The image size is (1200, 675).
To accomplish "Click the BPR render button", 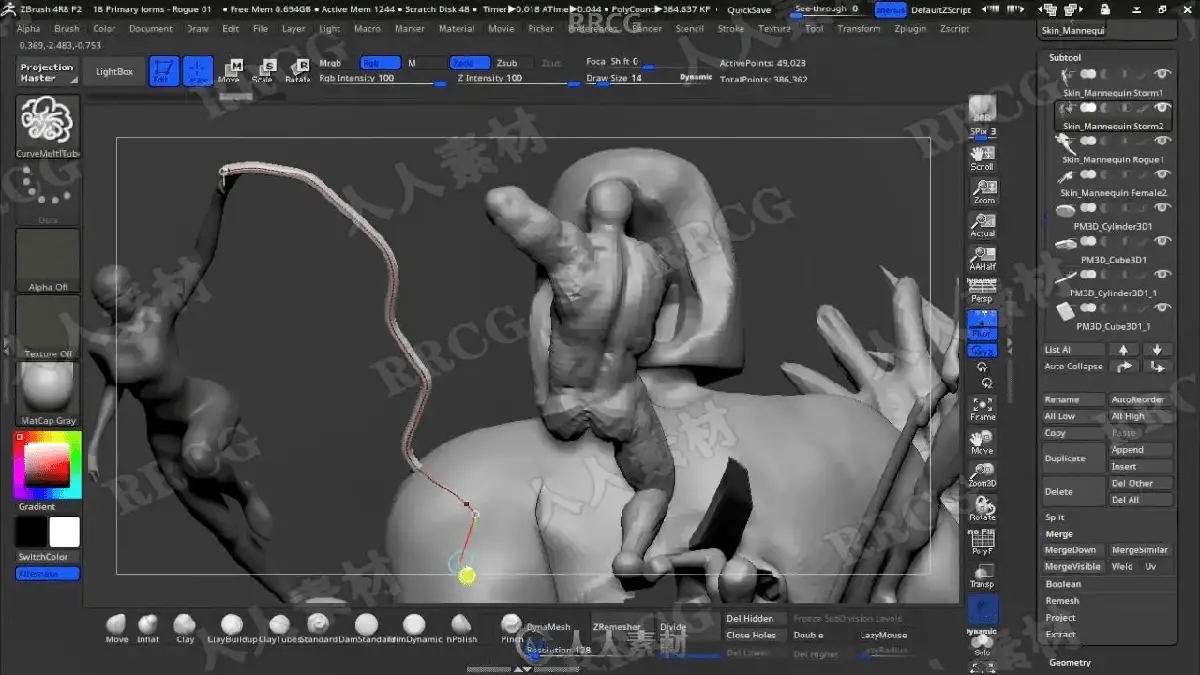I will (983, 108).
